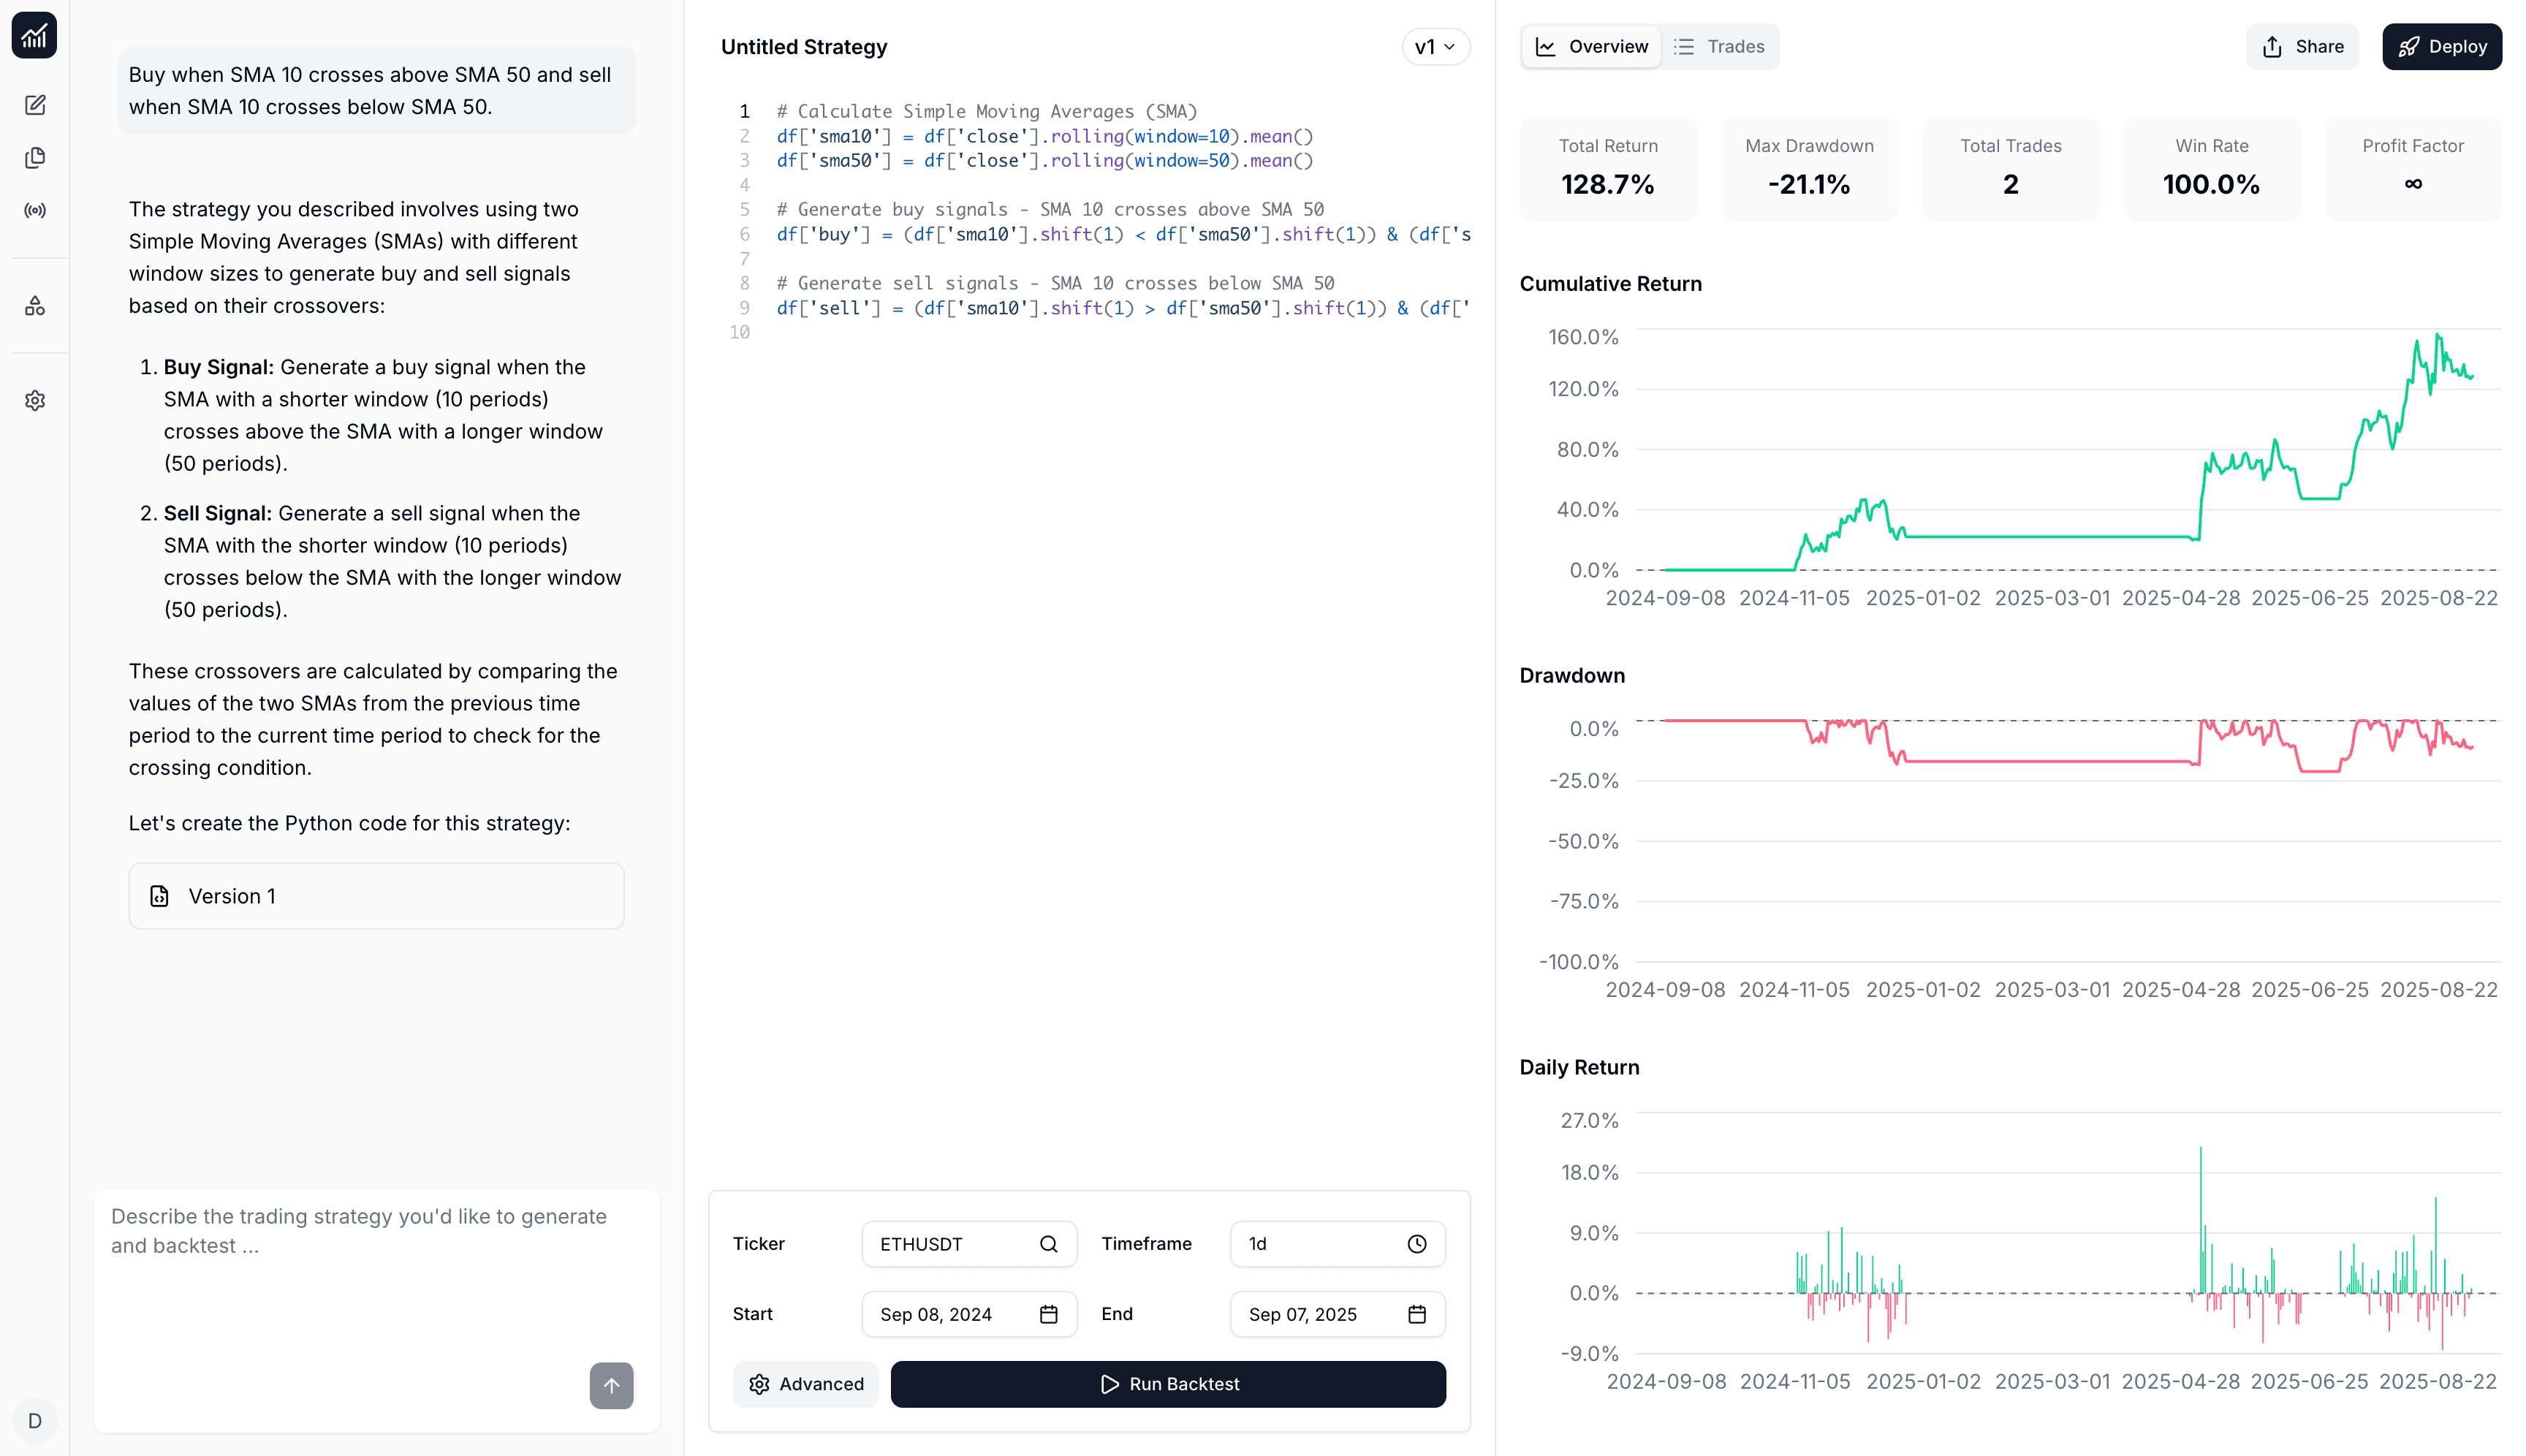Click the Deploy button
Viewport: 2526px width, 1456px height.
2442,46
